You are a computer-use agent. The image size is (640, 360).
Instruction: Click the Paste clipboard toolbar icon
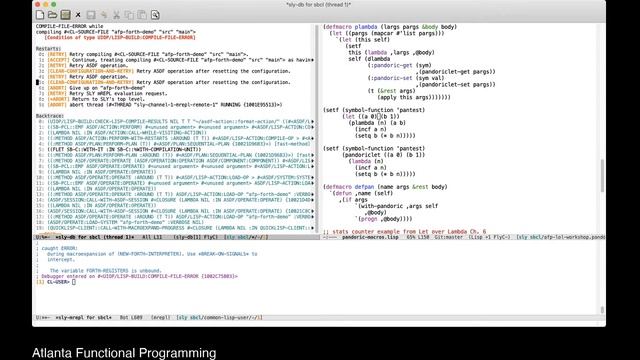142,15
